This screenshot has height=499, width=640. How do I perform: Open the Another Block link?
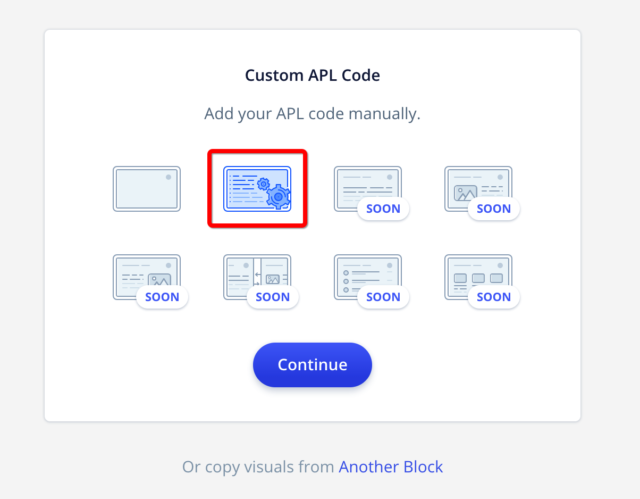coord(391,467)
